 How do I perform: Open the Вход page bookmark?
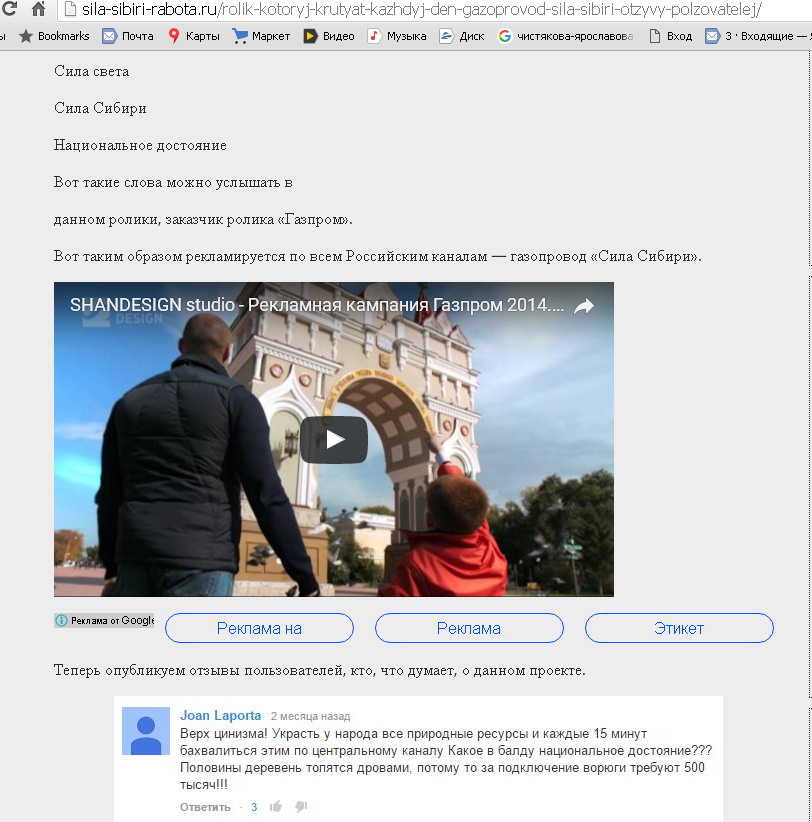(x=670, y=36)
